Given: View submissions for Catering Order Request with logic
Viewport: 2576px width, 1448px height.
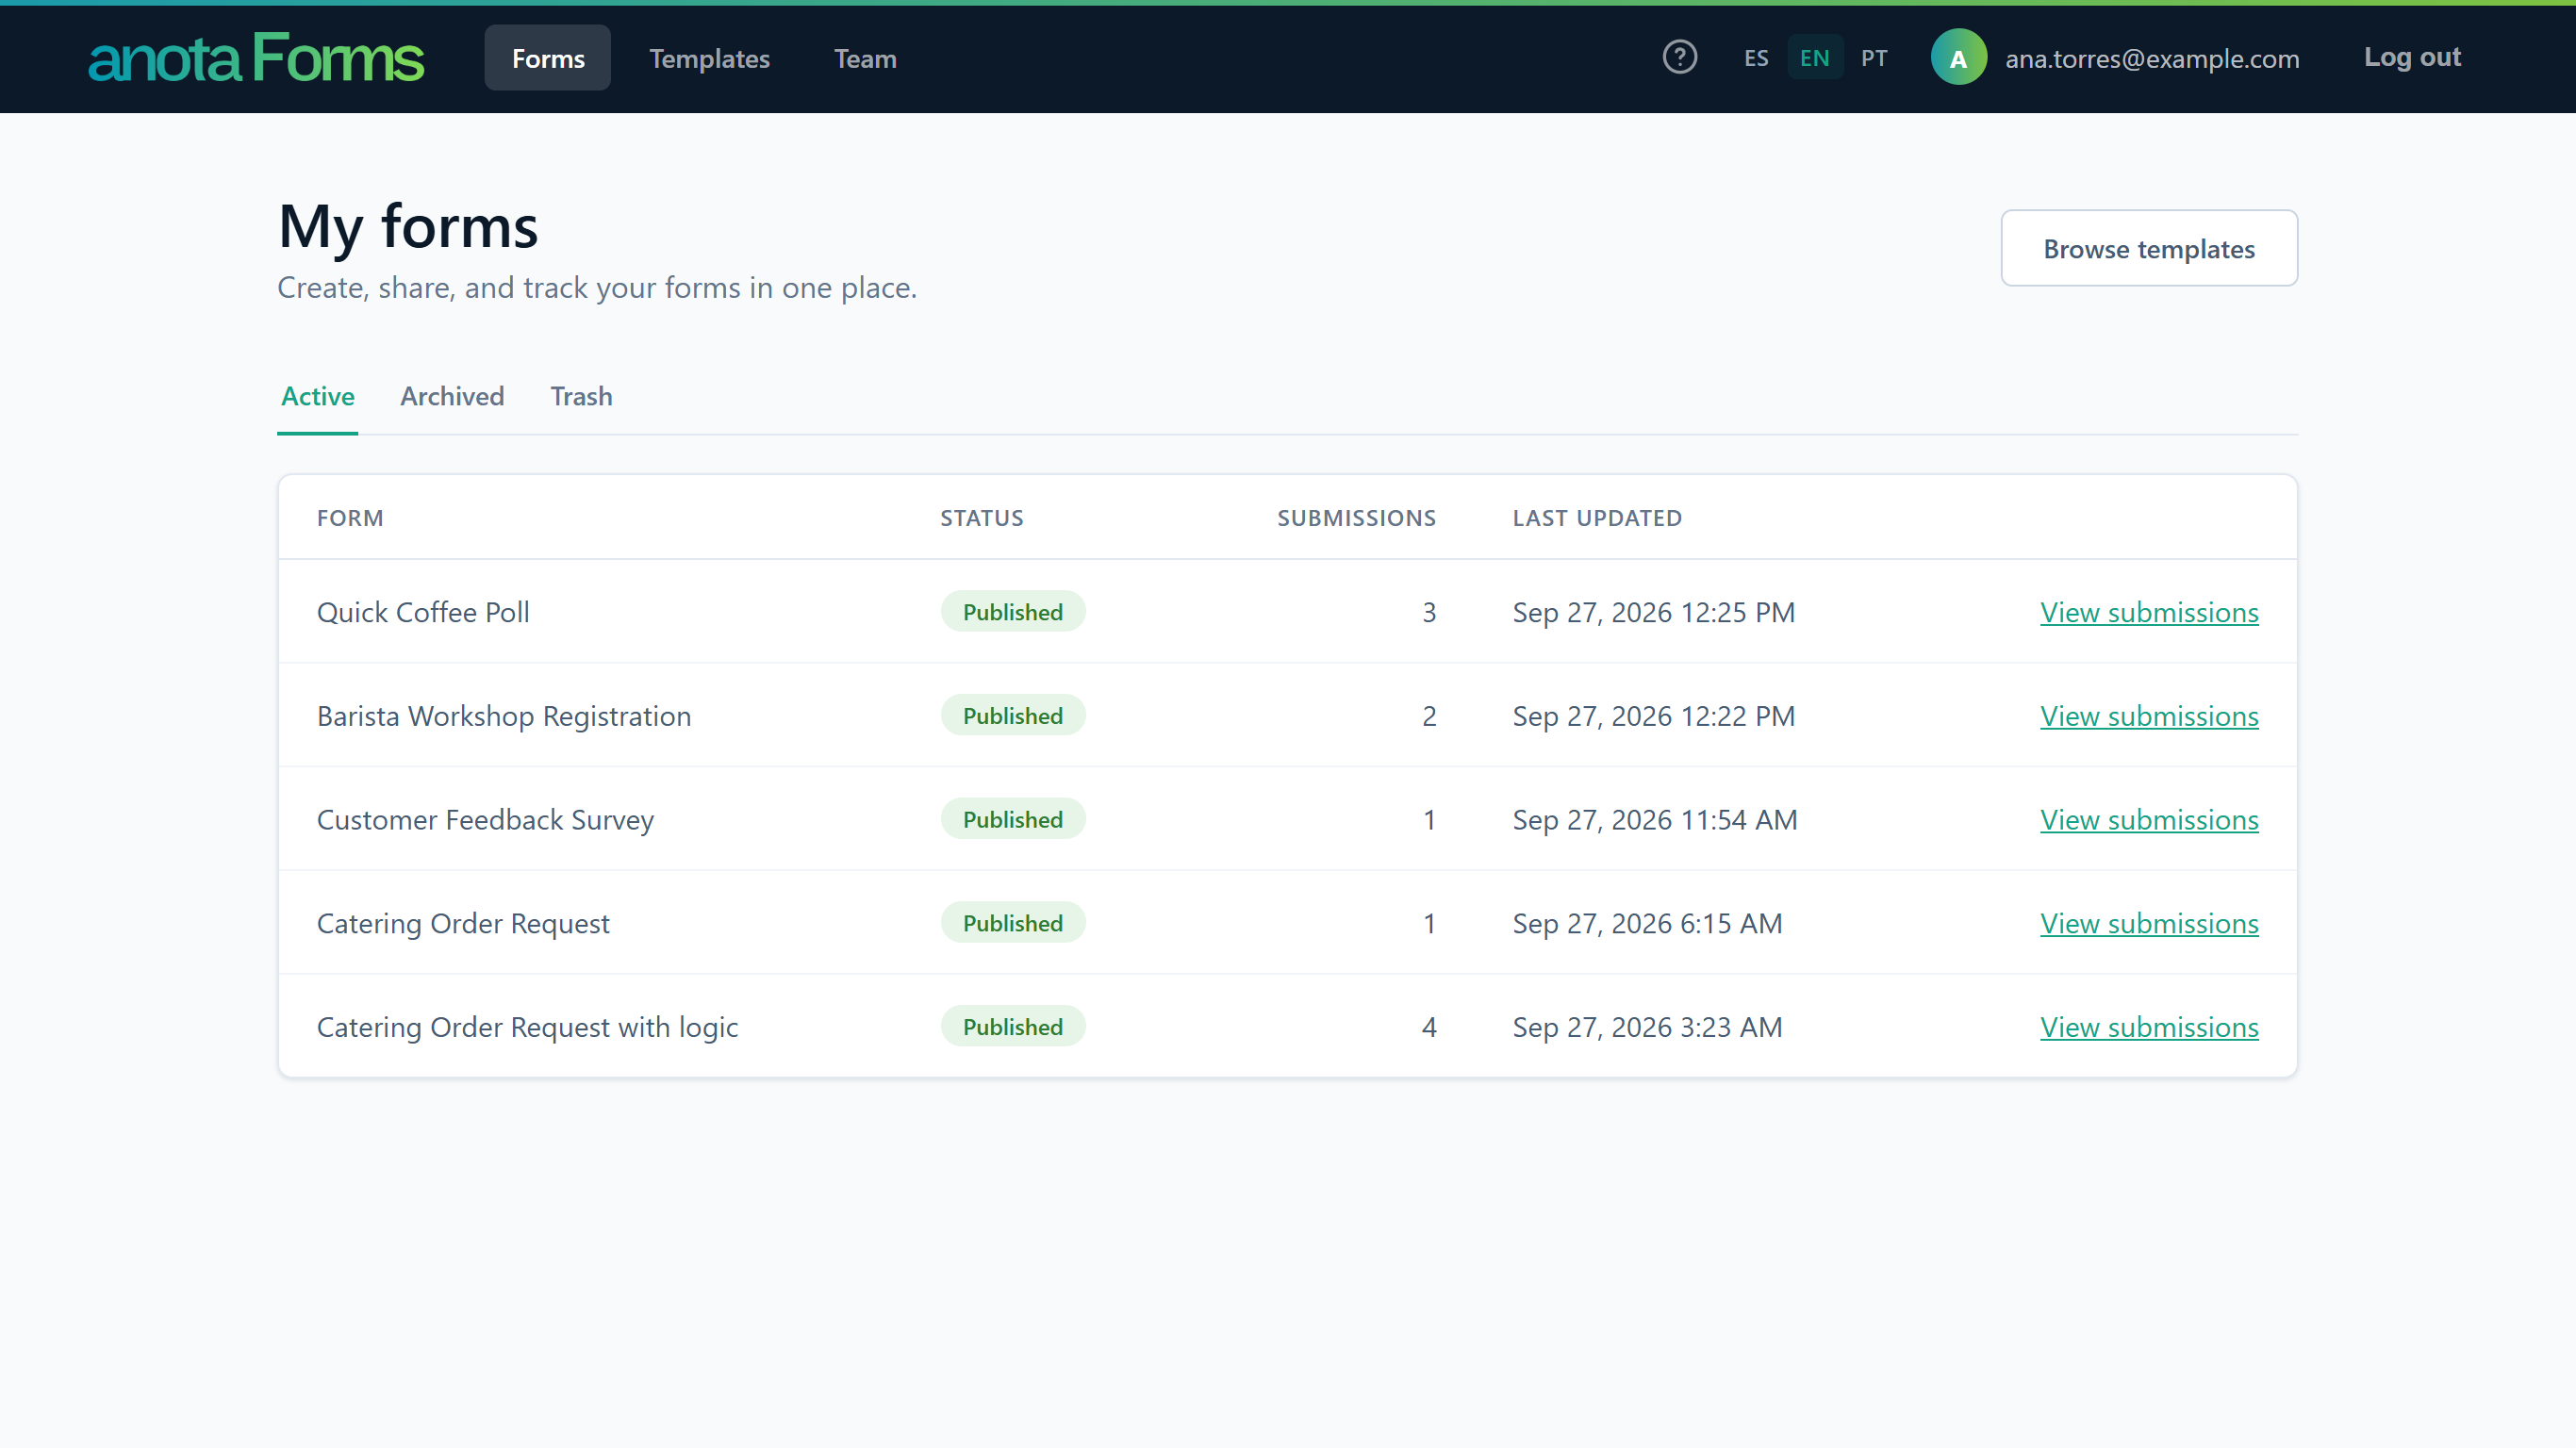Looking at the screenshot, I should point(2149,1027).
